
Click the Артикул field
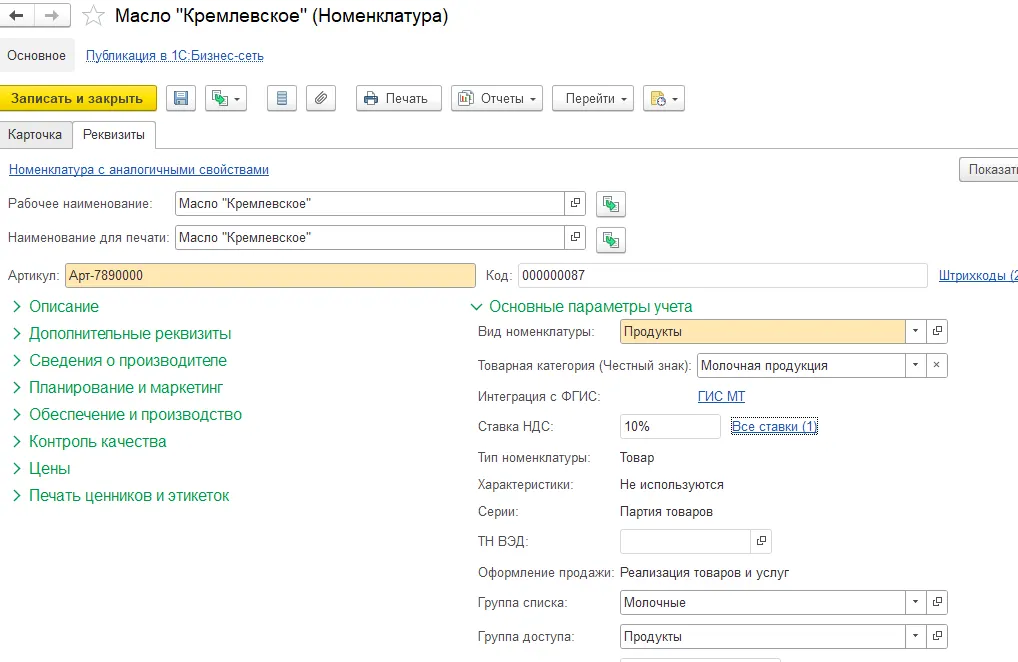coord(270,275)
